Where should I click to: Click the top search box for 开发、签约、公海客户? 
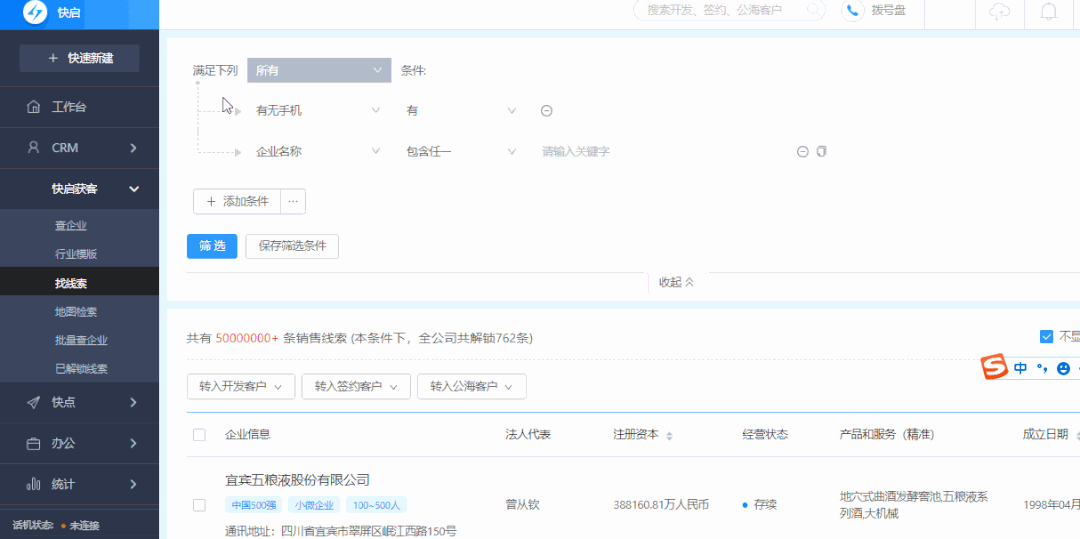click(x=729, y=10)
